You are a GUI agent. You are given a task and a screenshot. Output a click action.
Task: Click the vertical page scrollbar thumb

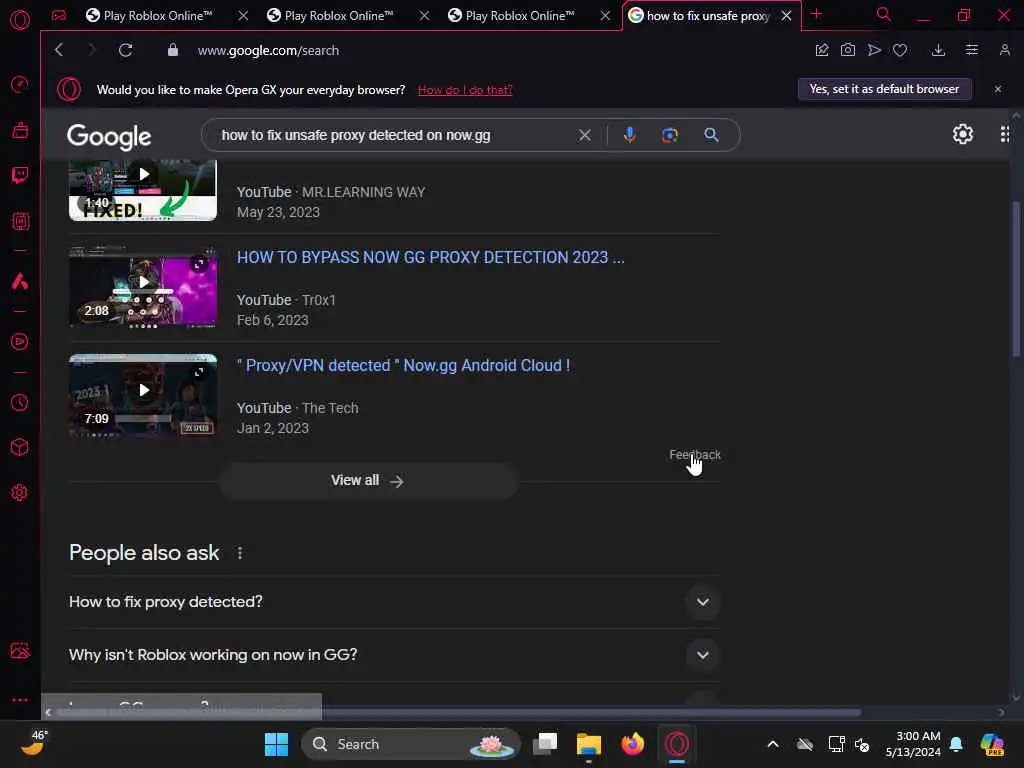[x=1016, y=280]
